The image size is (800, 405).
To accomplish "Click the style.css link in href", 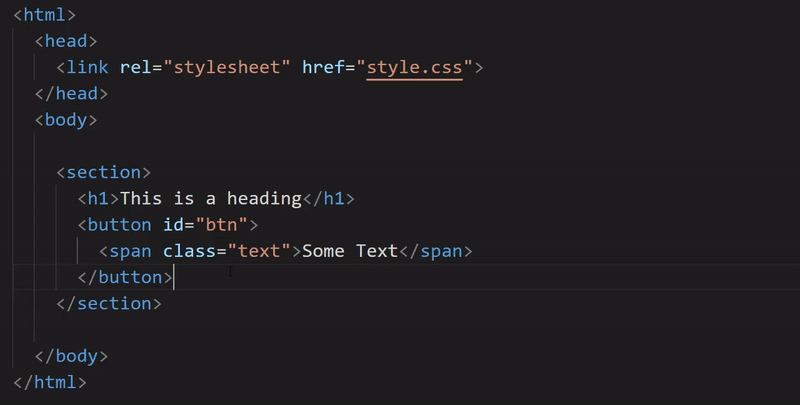I will pos(414,67).
